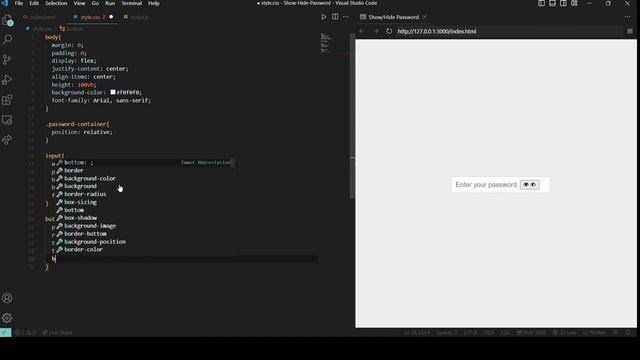The image size is (640, 360).
Task: Open the Go menu
Action: pyautogui.click(x=95, y=3)
